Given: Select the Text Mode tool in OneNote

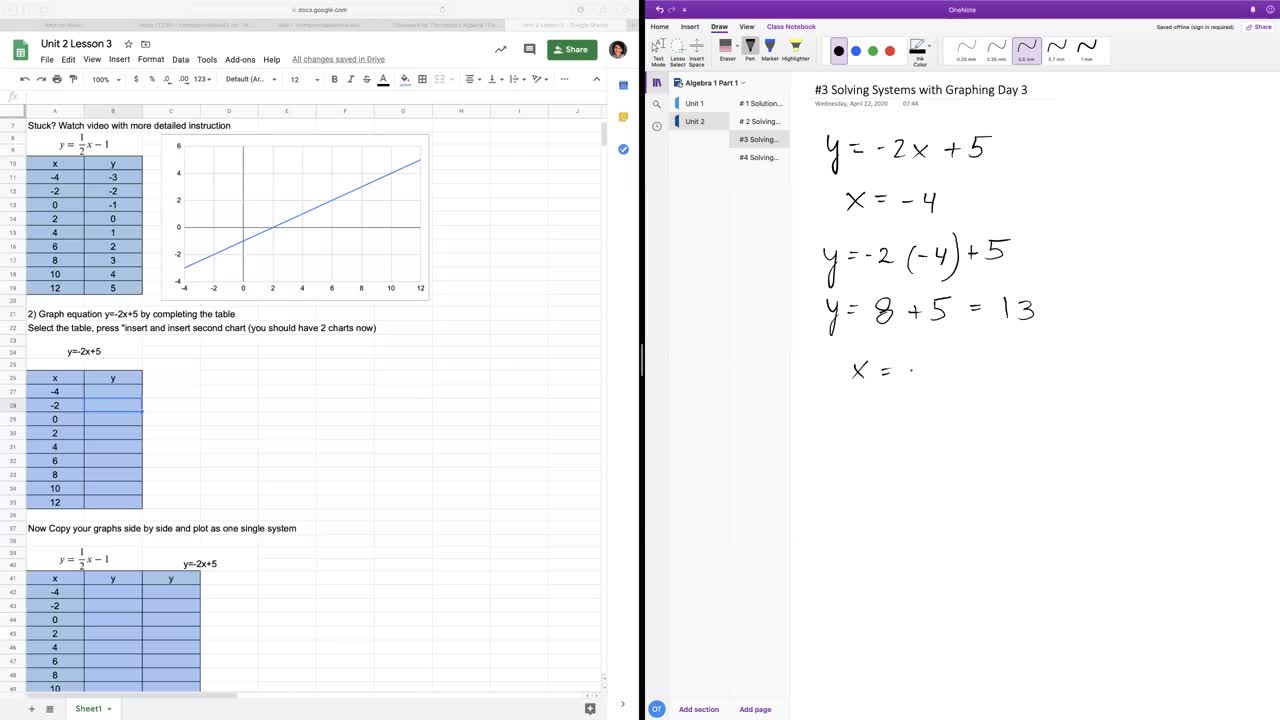Looking at the screenshot, I should tap(658, 52).
